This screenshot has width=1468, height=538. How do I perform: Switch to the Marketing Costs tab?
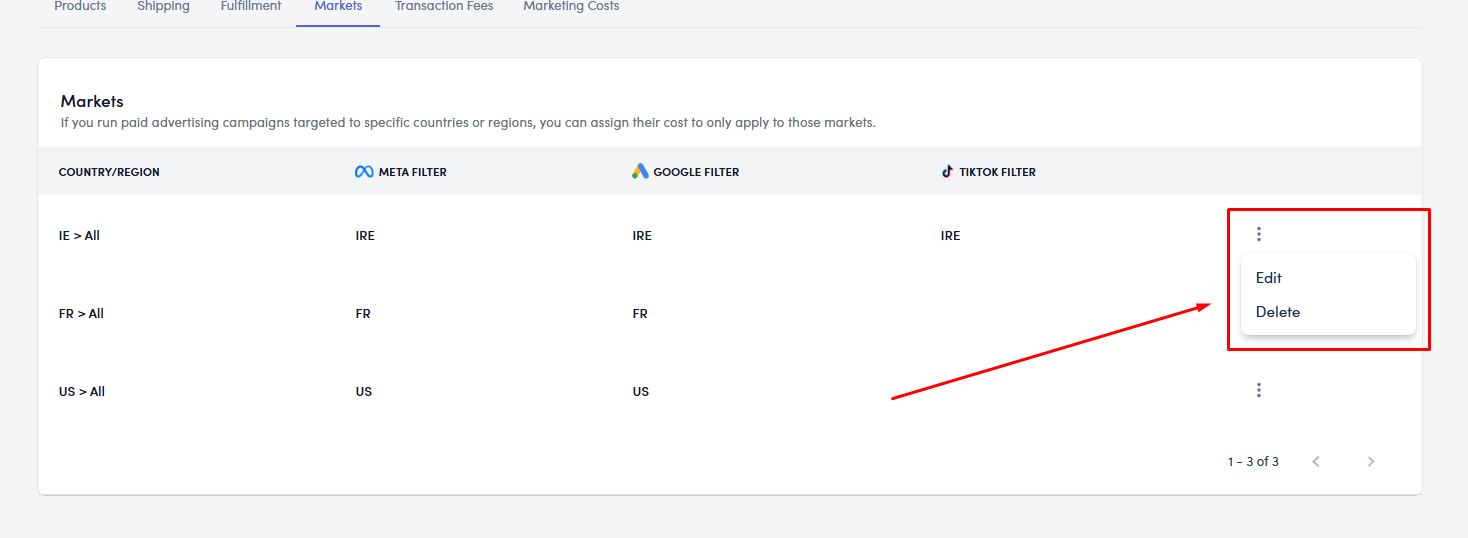(571, 7)
